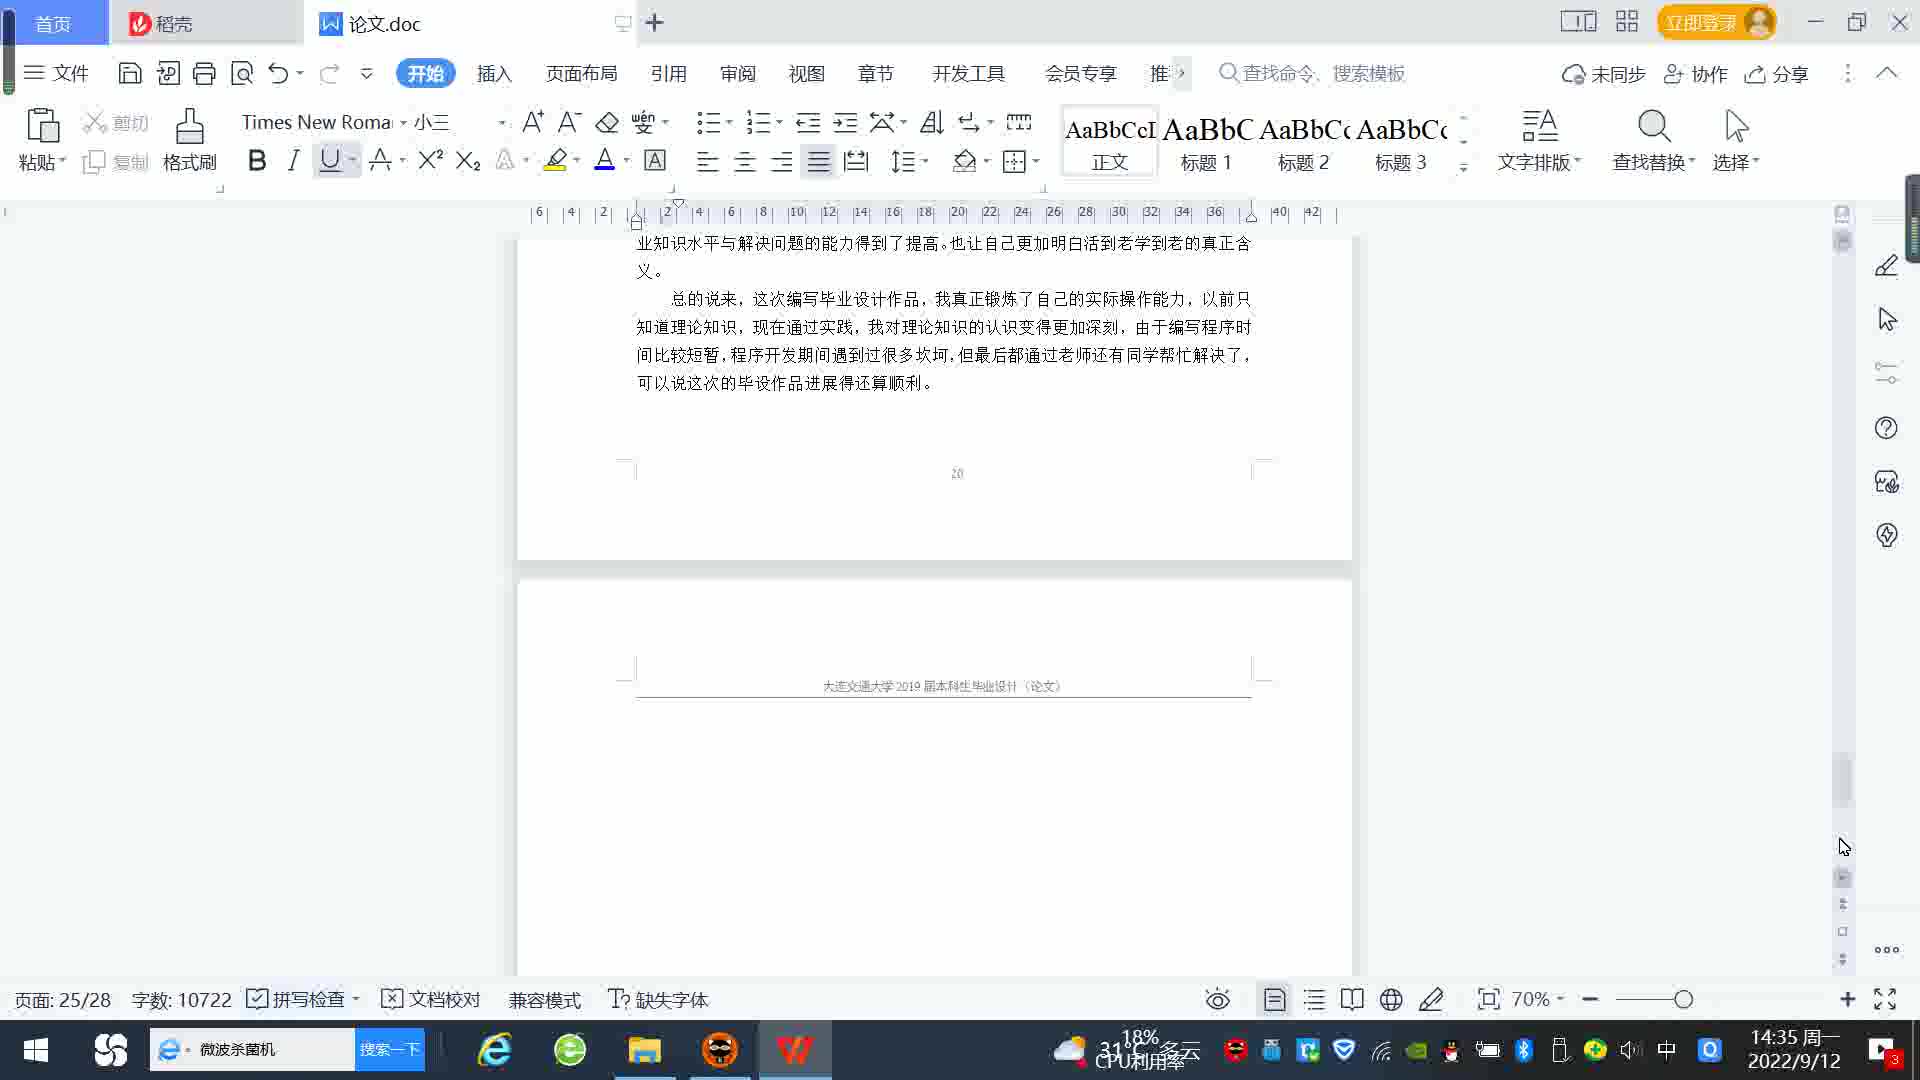The height and width of the screenshot is (1080, 1920).
Task: Toggle align left
Action: pos(707,160)
